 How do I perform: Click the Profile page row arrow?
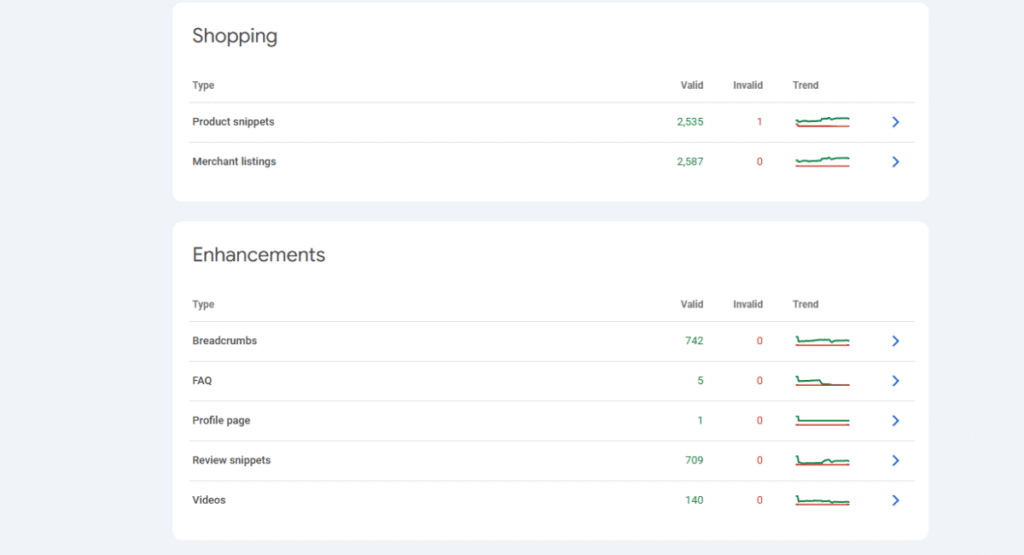[895, 421]
